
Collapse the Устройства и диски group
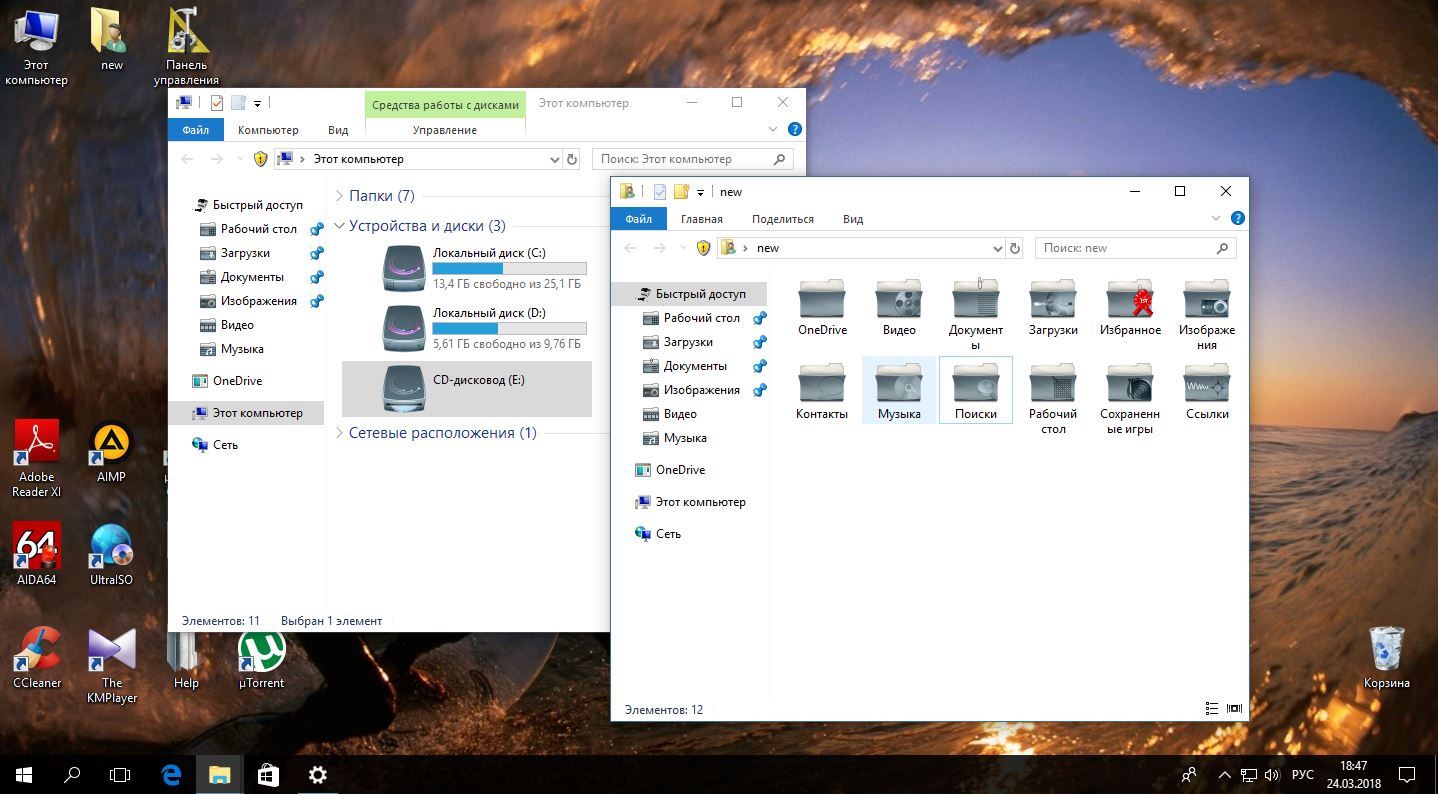coord(340,226)
